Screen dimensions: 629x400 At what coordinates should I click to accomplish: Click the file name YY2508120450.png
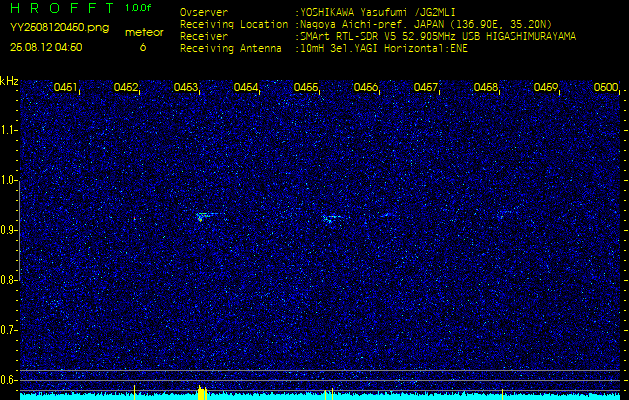(59, 28)
